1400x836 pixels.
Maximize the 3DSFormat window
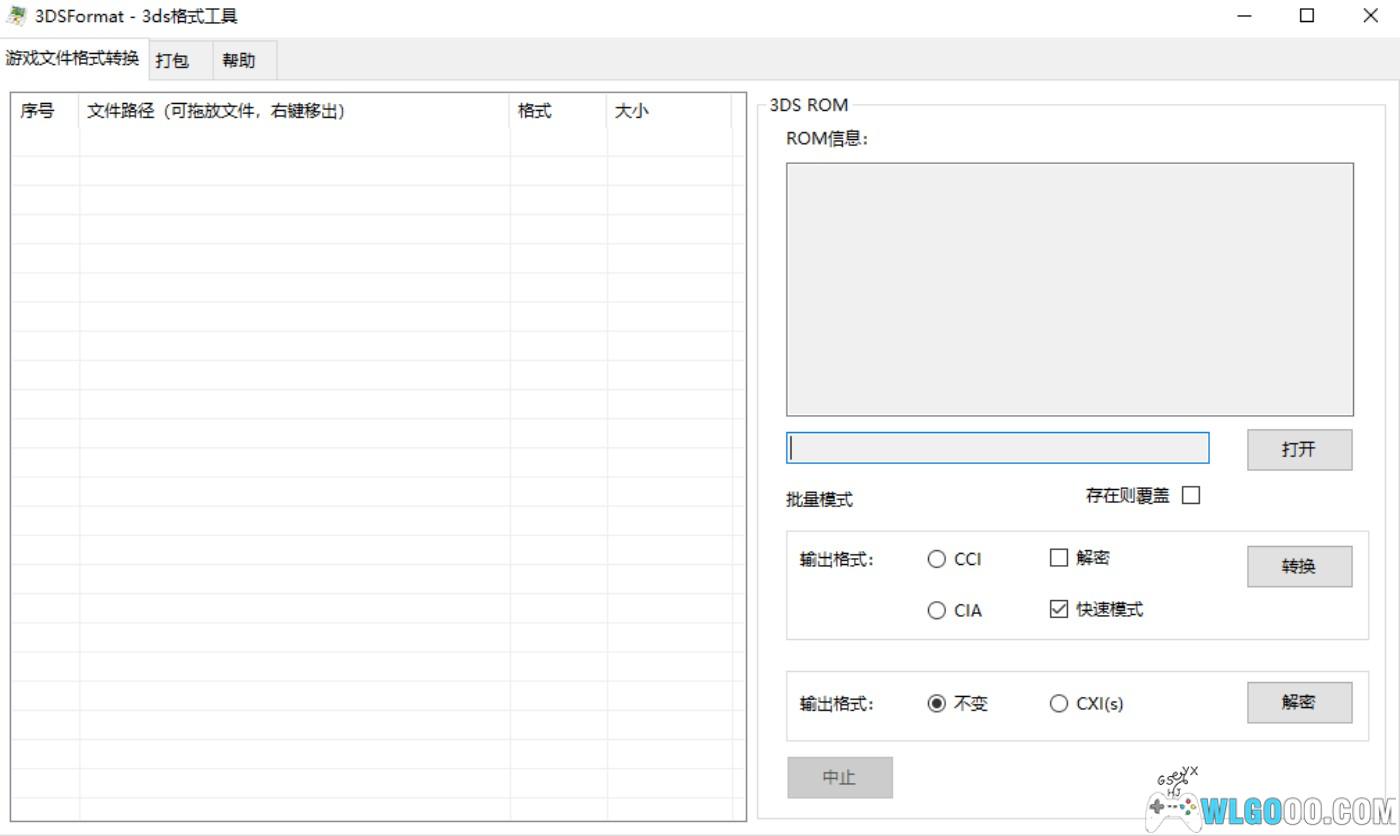[1307, 16]
